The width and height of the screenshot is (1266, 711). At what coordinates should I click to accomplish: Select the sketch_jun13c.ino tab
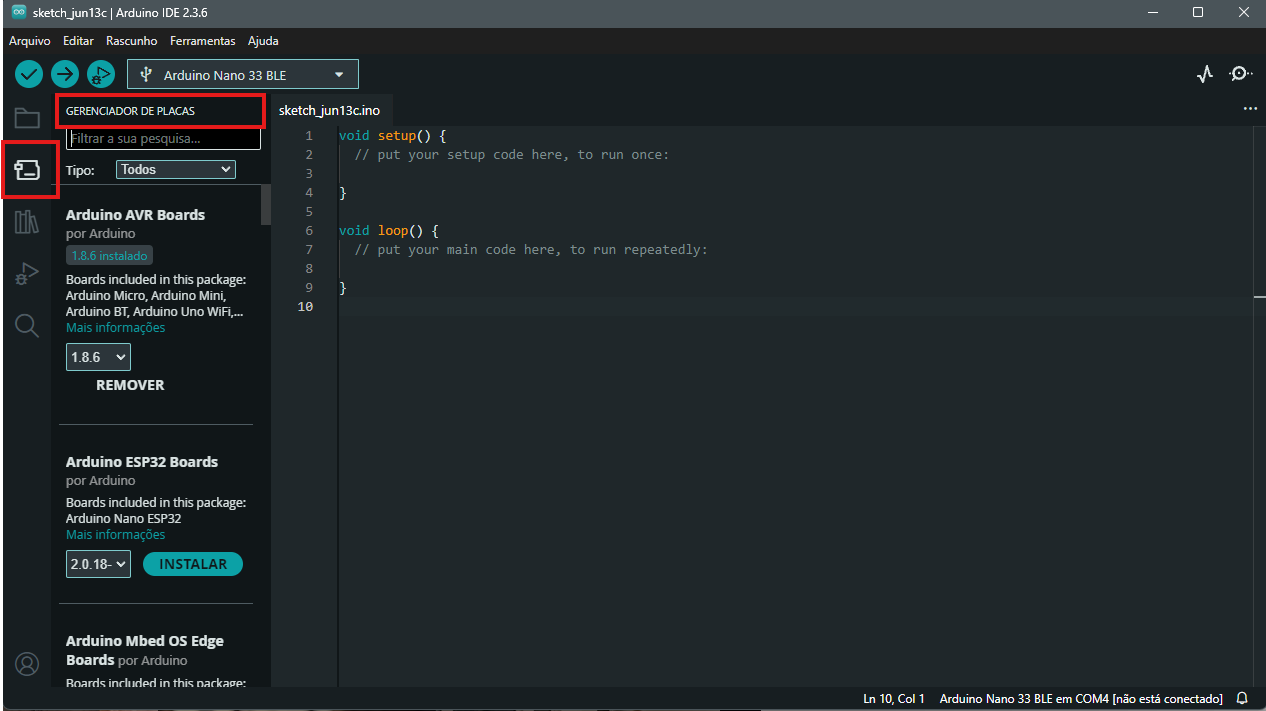[329, 110]
